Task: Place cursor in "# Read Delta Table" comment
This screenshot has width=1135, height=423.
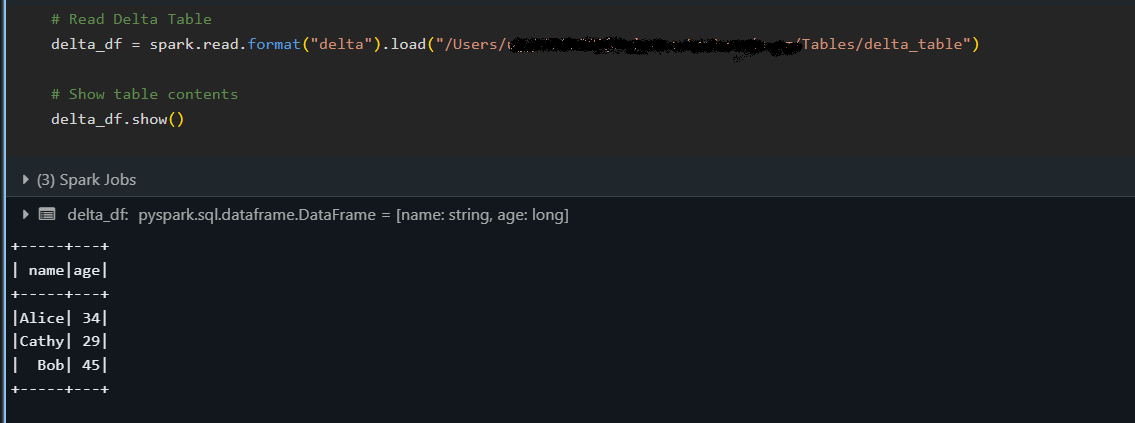Action: (131, 20)
